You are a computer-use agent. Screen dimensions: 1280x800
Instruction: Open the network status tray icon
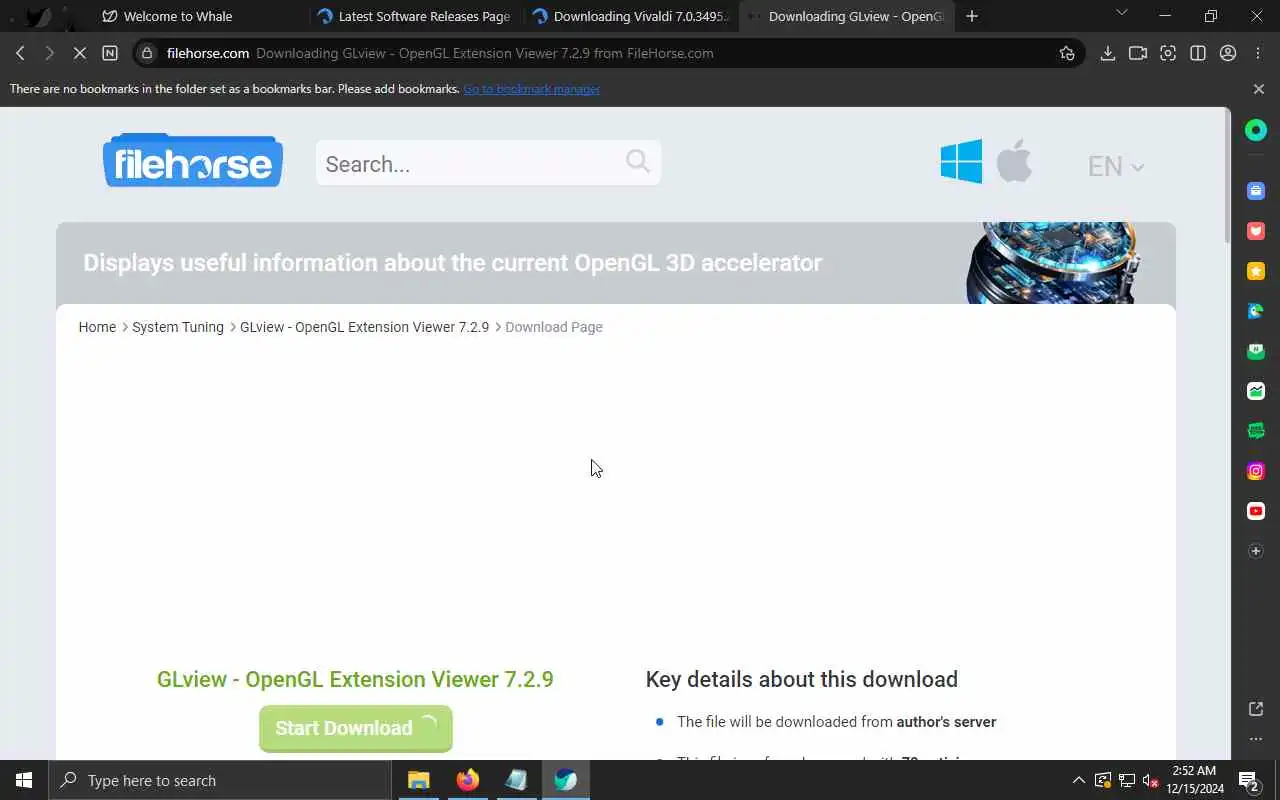click(1126, 780)
